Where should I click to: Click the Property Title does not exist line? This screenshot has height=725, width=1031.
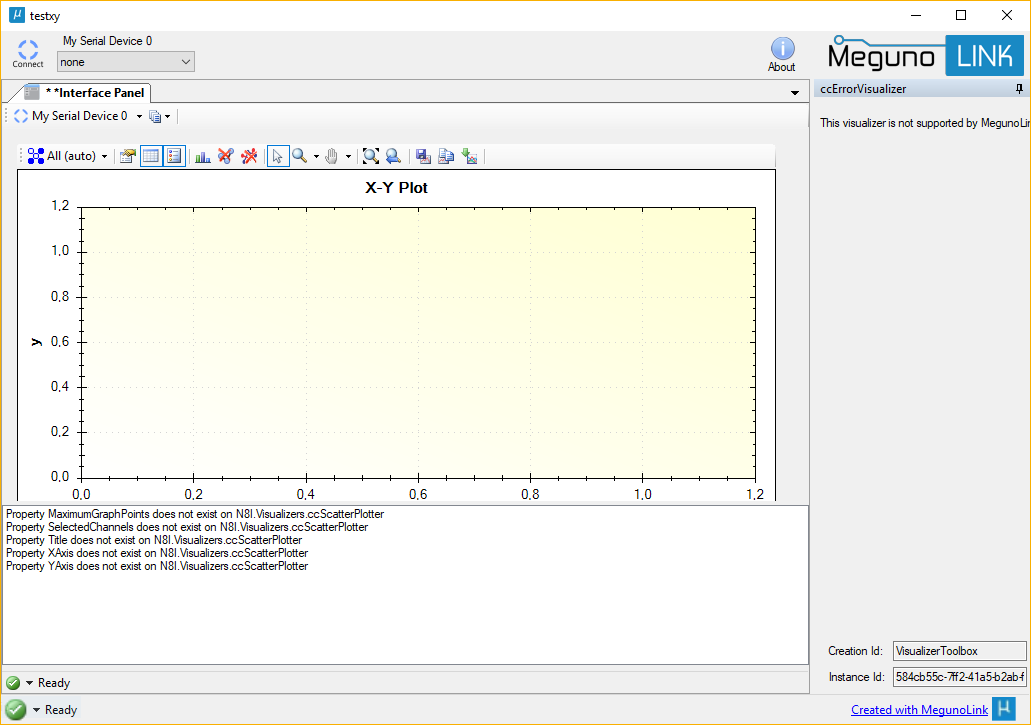pyautogui.click(x=154, y=540)
